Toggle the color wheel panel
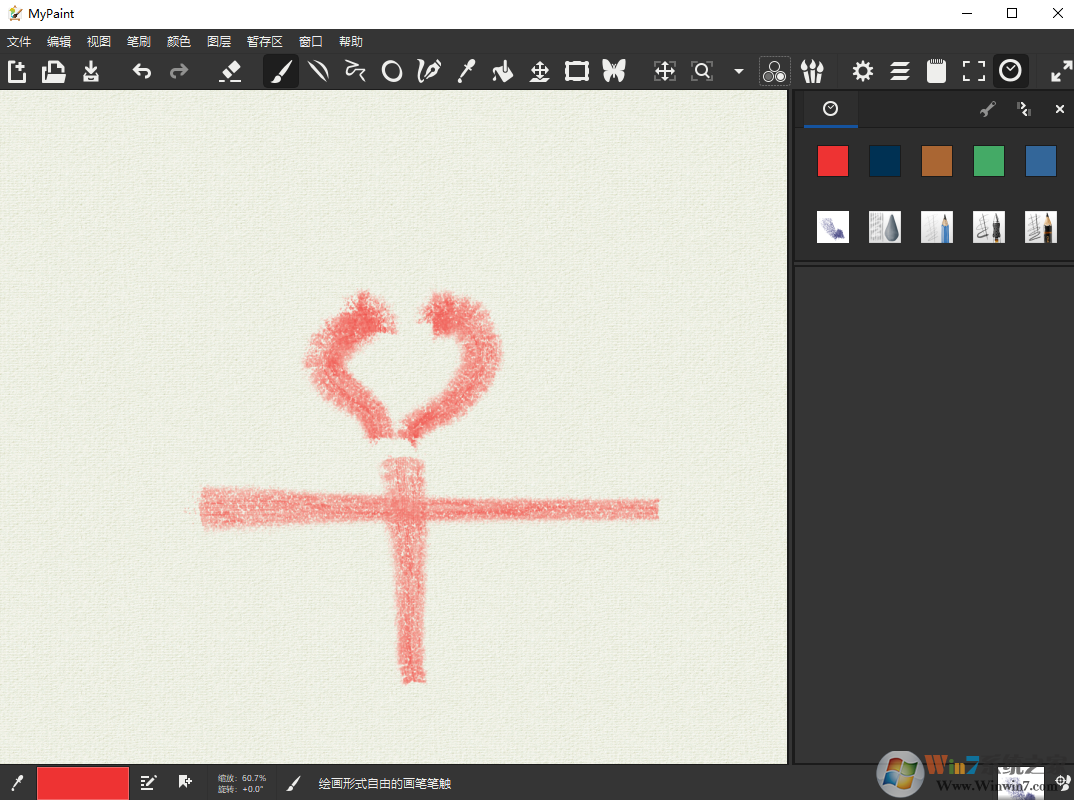 click(x=774, y=70)
